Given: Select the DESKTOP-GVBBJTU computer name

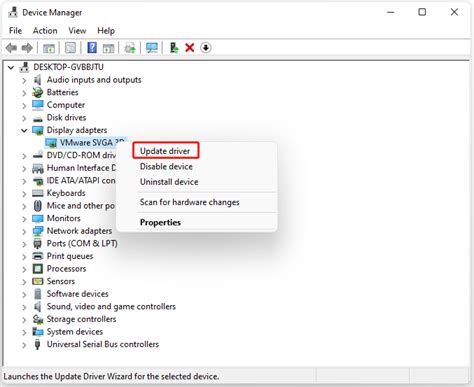Looking at the screenshot, I should click(69, 67).
